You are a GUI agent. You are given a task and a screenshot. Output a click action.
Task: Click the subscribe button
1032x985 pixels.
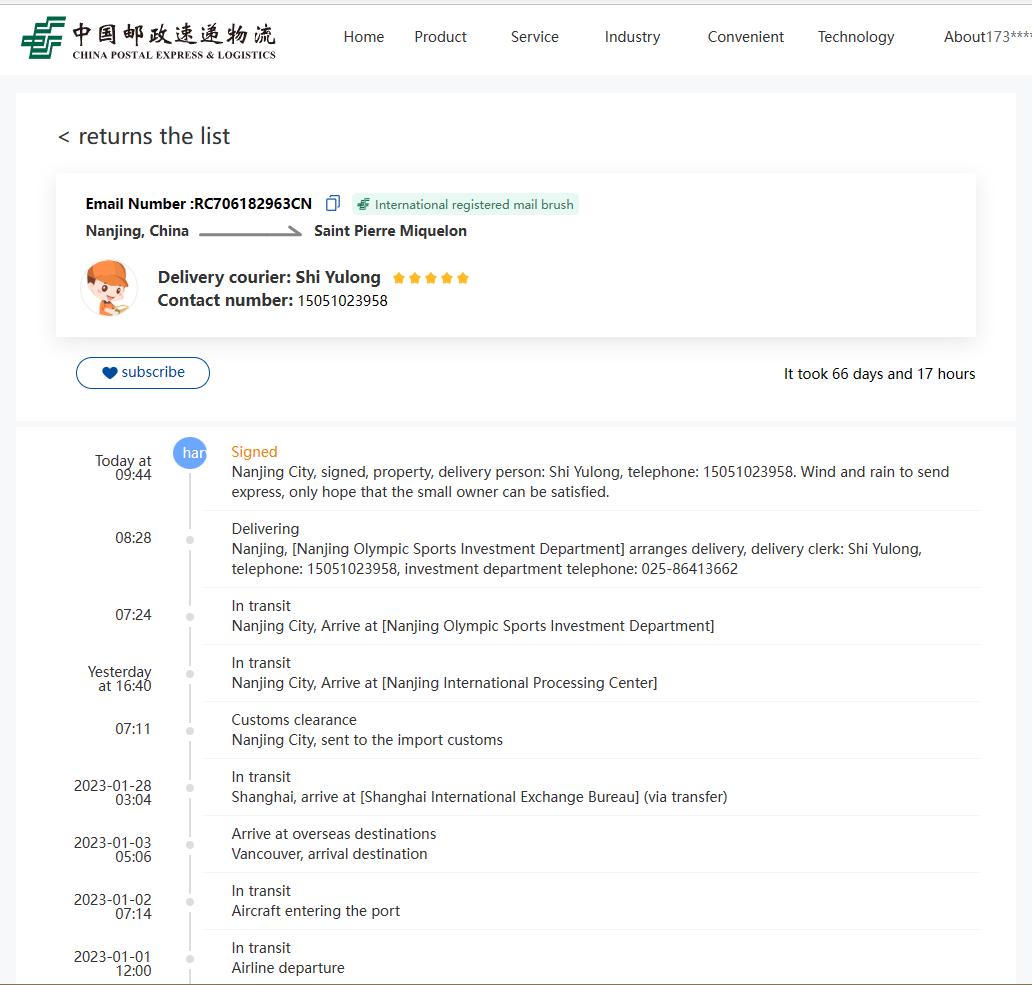(x=143, y=373)
